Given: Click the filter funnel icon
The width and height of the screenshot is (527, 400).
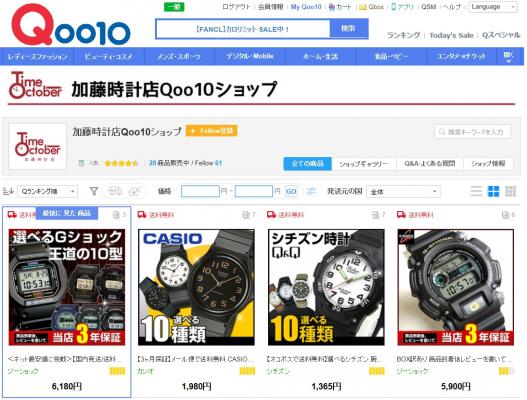Looking at the screenshot, I should click(94, 191).
